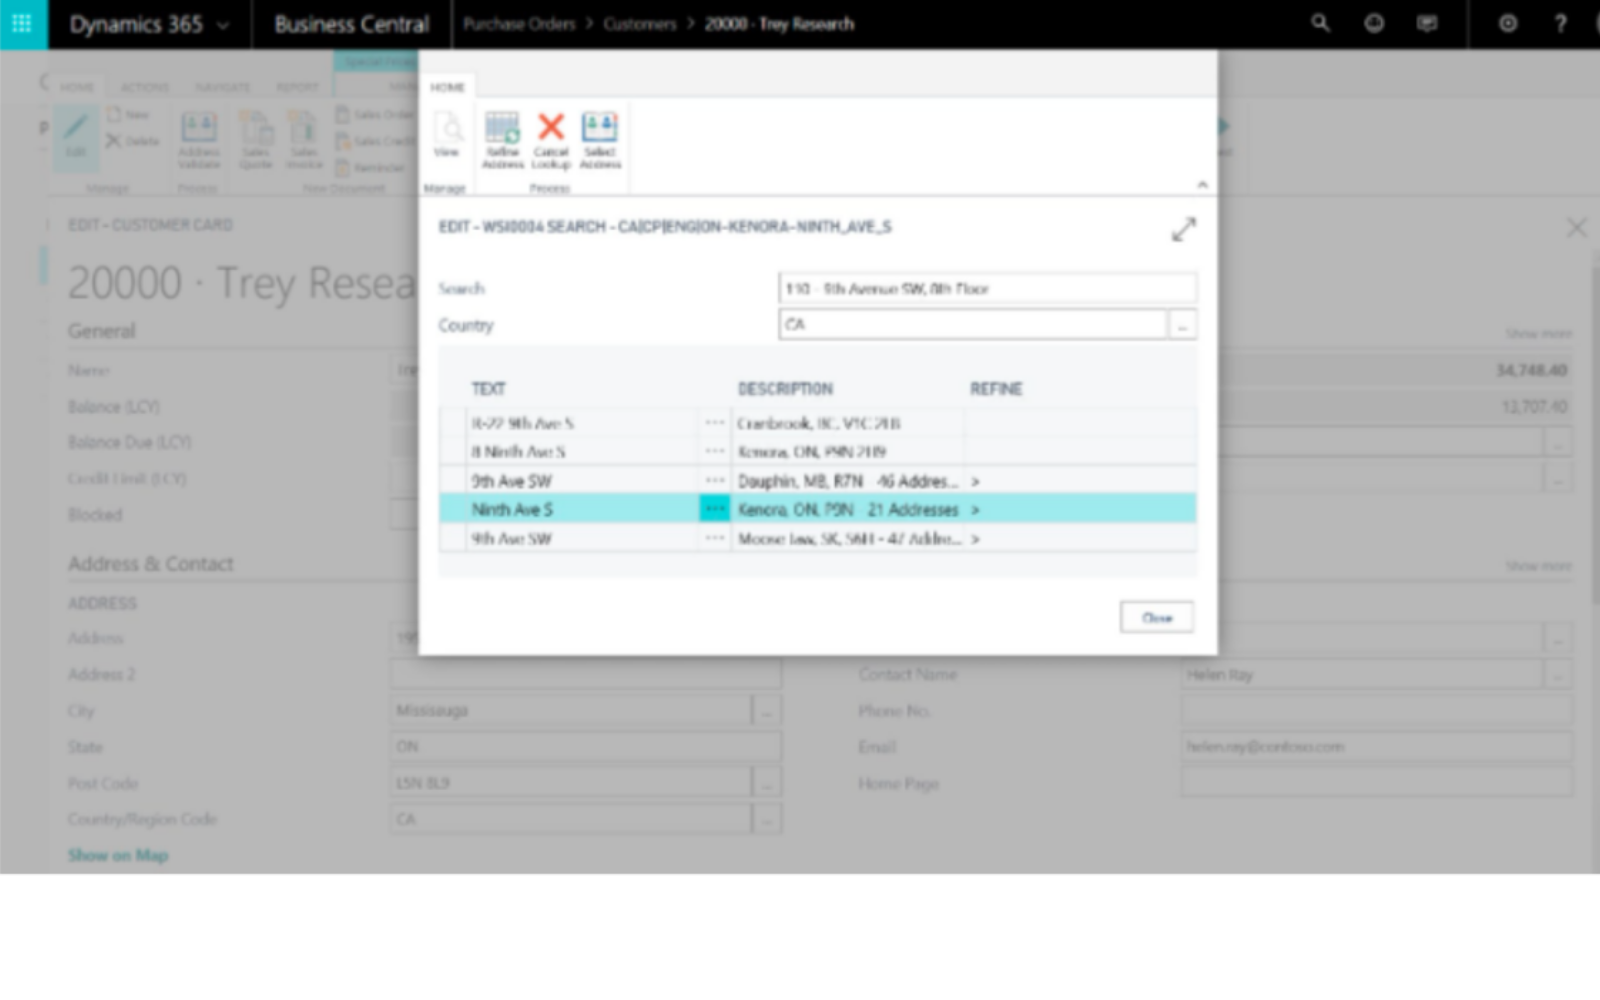
Task: Select the 8 Ninth Ave S row
Action: pos(817,451)
